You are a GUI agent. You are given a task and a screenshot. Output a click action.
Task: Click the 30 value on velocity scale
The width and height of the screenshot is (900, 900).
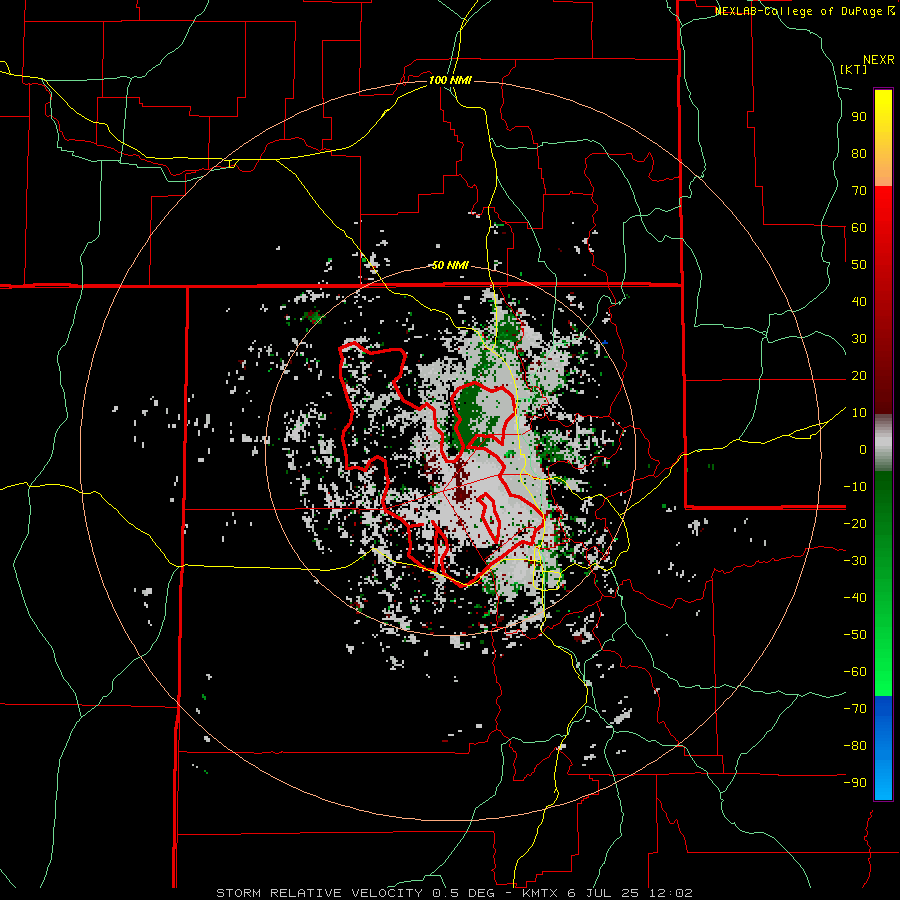(859, 339)
